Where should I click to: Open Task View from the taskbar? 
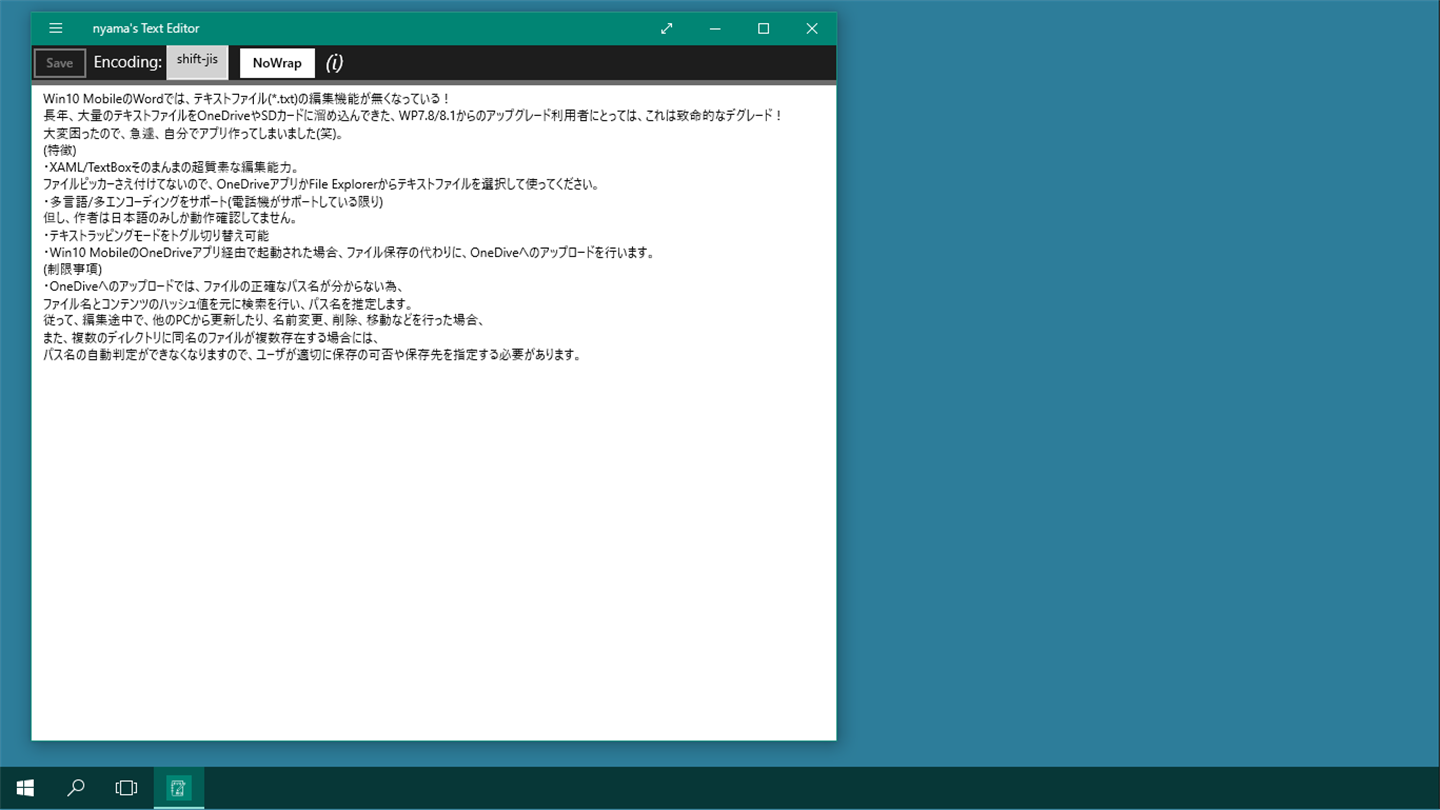pos(126,788)
